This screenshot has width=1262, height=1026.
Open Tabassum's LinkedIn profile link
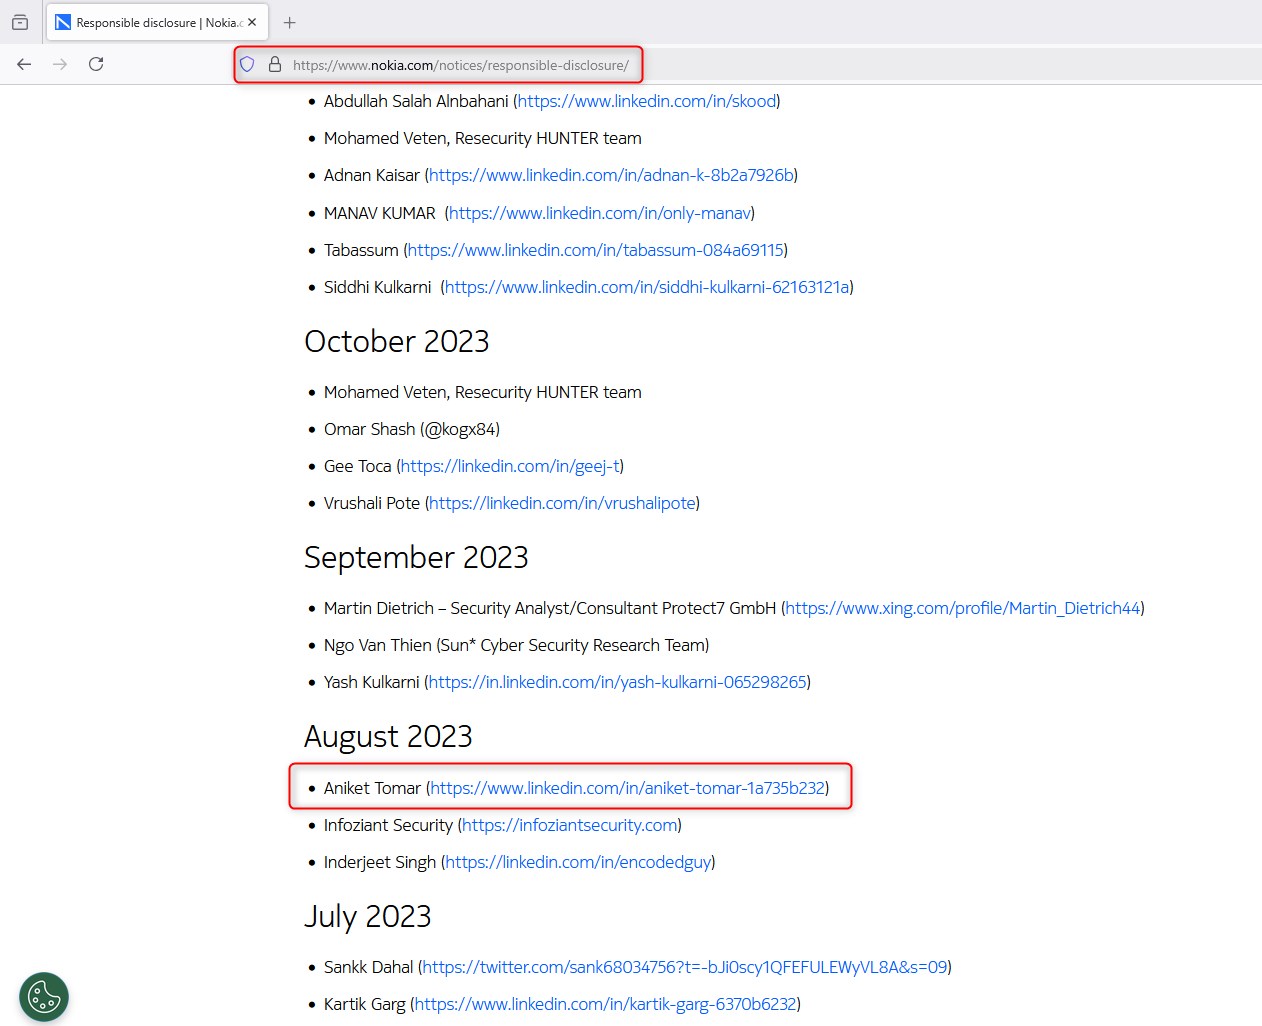596,250
